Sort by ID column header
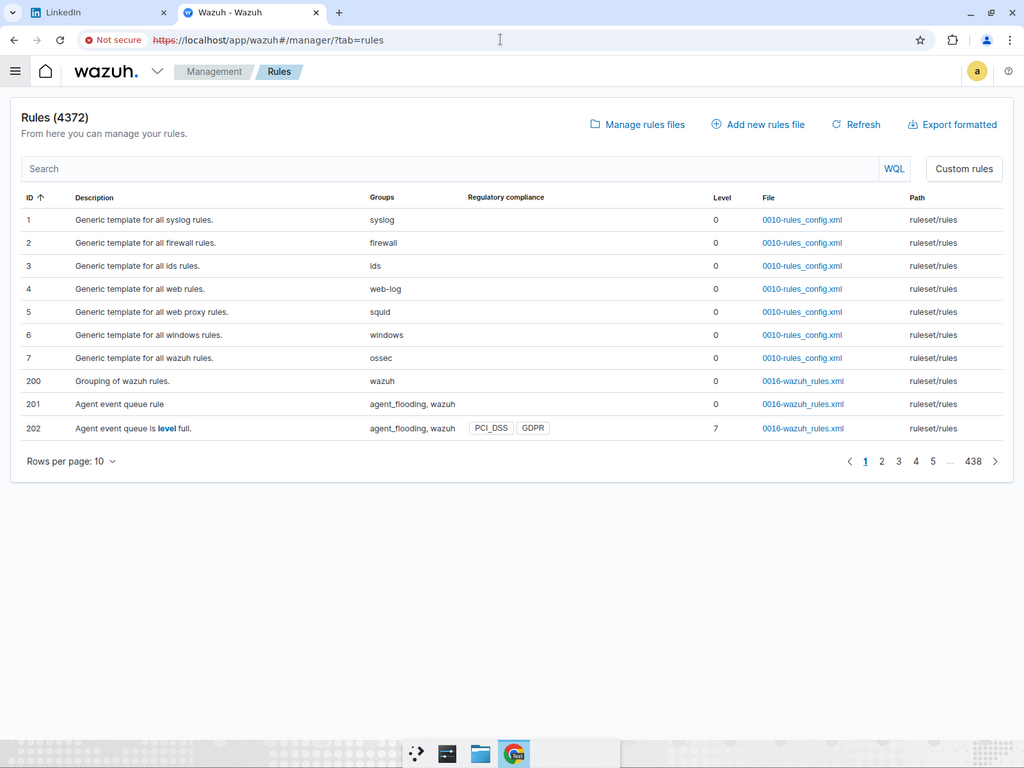Screen dimensions: 1024x768 35,197
